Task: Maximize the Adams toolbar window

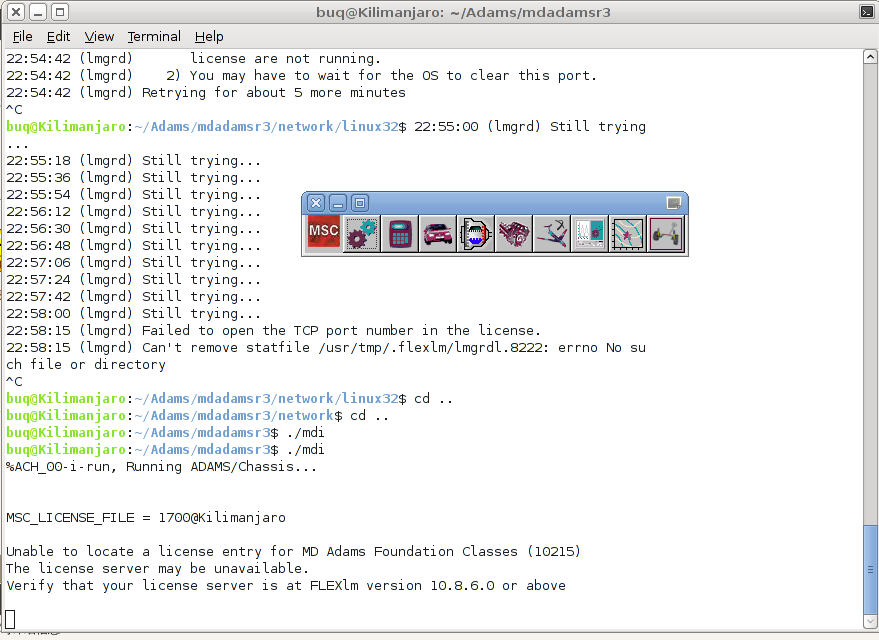Action: pyautogui.click(x=360, y=203)
